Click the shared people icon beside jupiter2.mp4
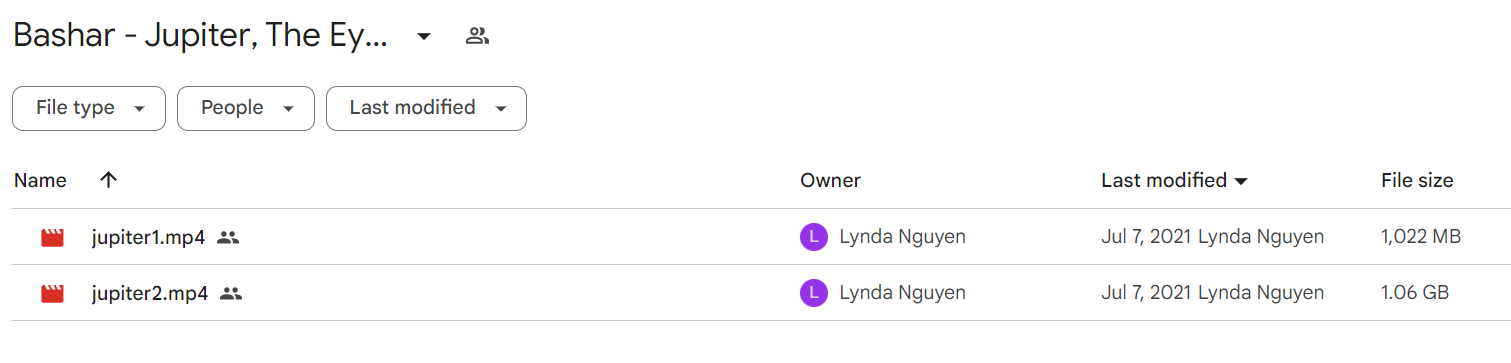Image resolution: width=1511 pixels, height=363 pixels. pos(232,294)
